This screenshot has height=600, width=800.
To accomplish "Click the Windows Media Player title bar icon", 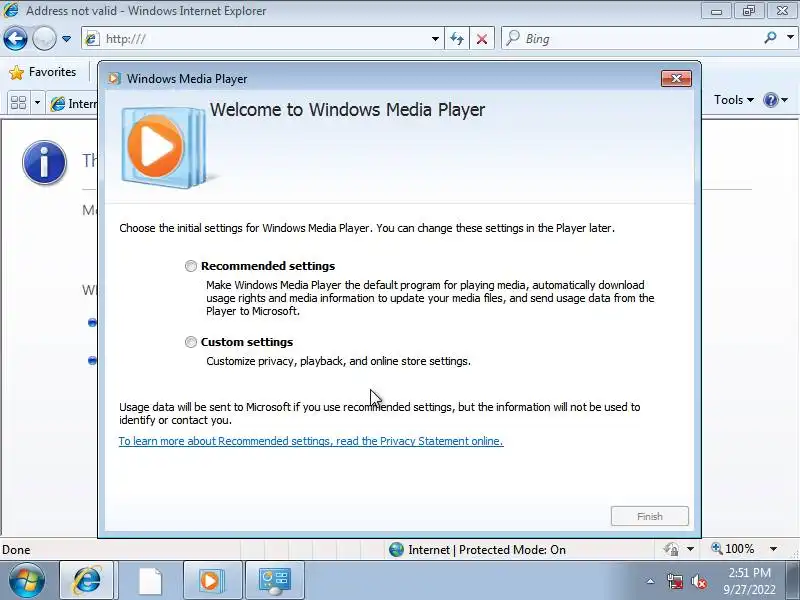I will tap(114, 79).
